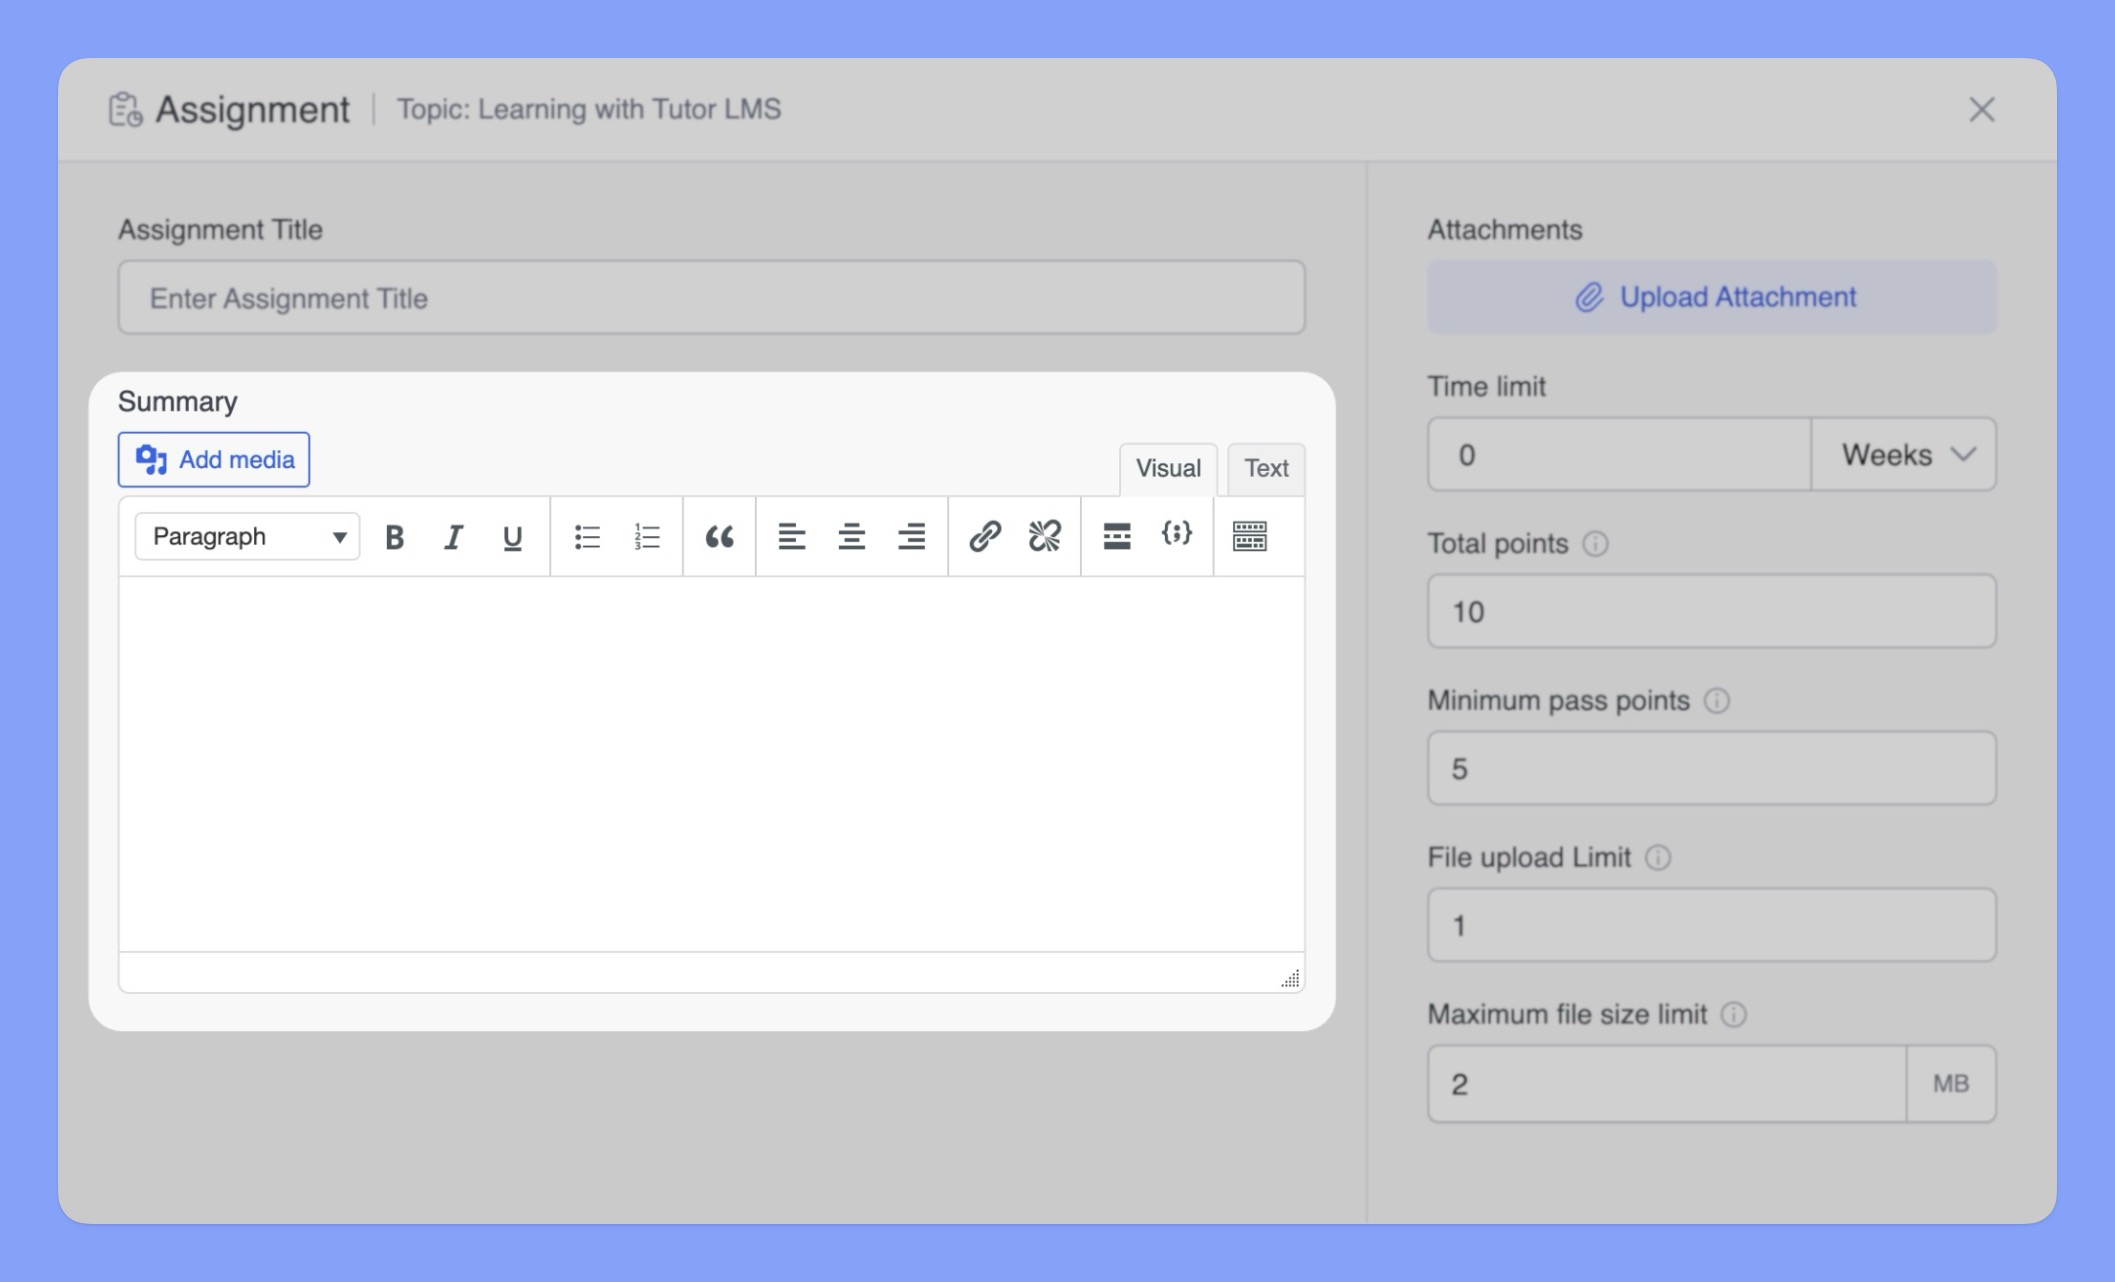The width and height of the screenshot is (2115, 1282).
Task: Click the bulleted list toggle icon
Action: coord(588,535)
